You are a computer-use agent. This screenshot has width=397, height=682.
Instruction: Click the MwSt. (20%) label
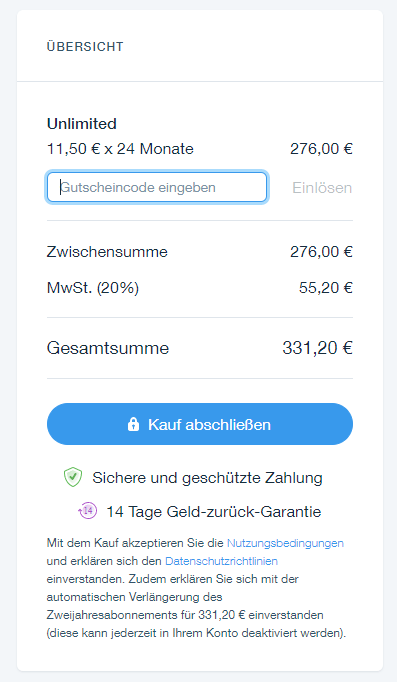click(x=93, y=288)
